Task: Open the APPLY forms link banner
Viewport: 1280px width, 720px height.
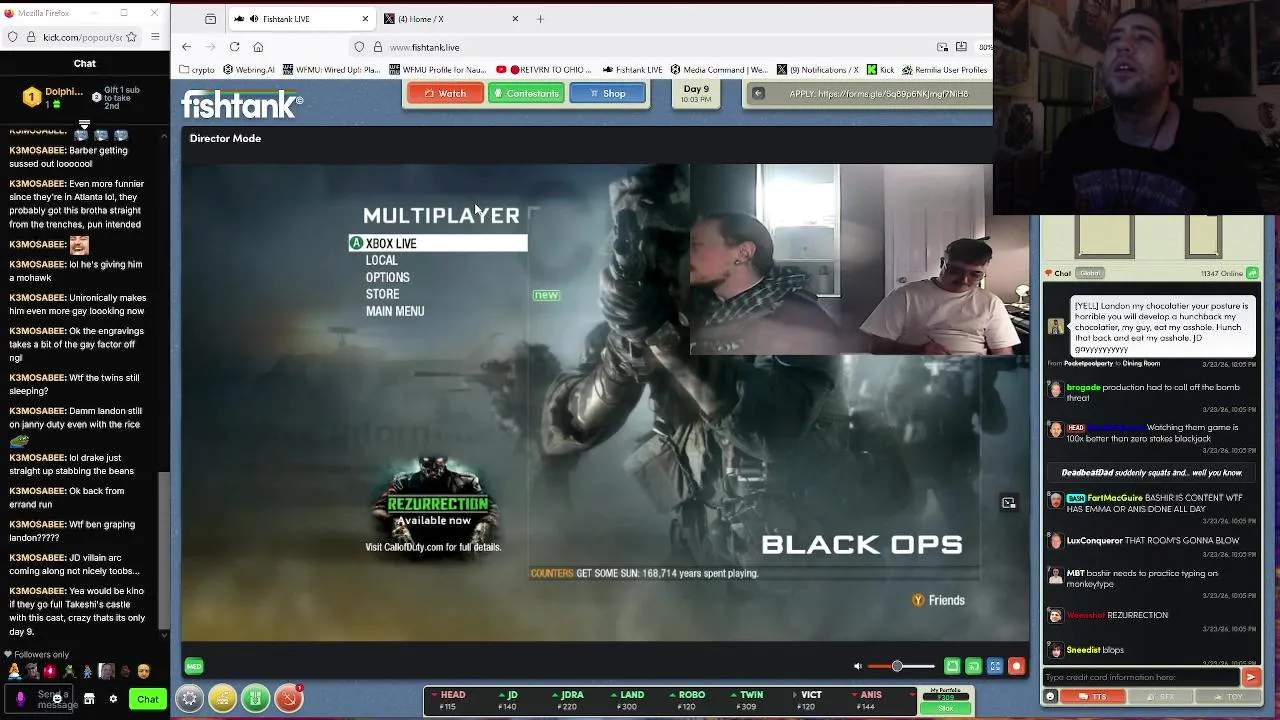Action: click(879, 94)
